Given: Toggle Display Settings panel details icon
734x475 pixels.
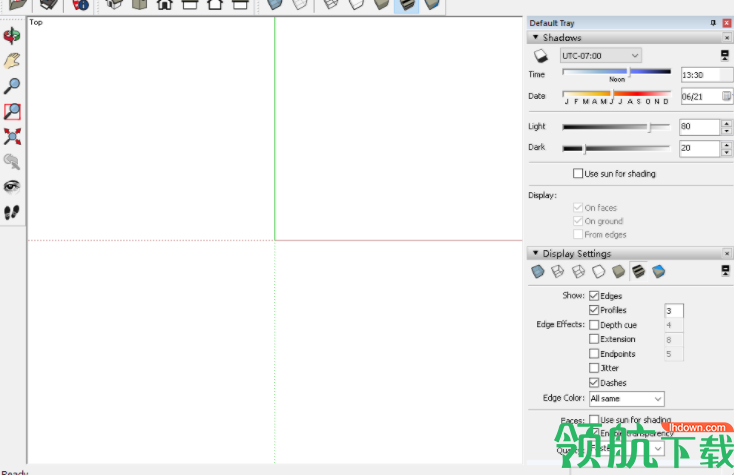Looking at the screenshot, I should pyautogui.click(x=725, y=270).
